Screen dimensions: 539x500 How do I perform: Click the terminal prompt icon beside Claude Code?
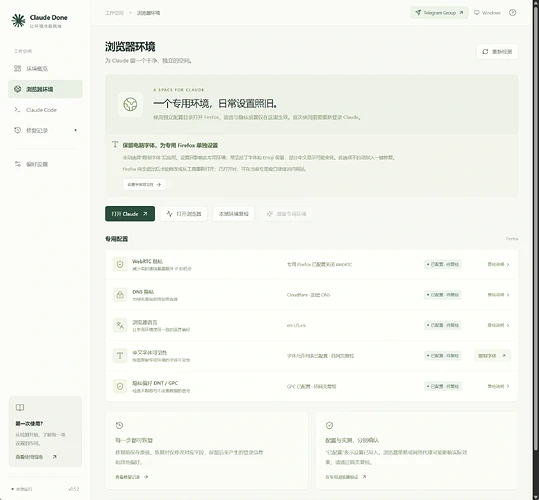17,110
